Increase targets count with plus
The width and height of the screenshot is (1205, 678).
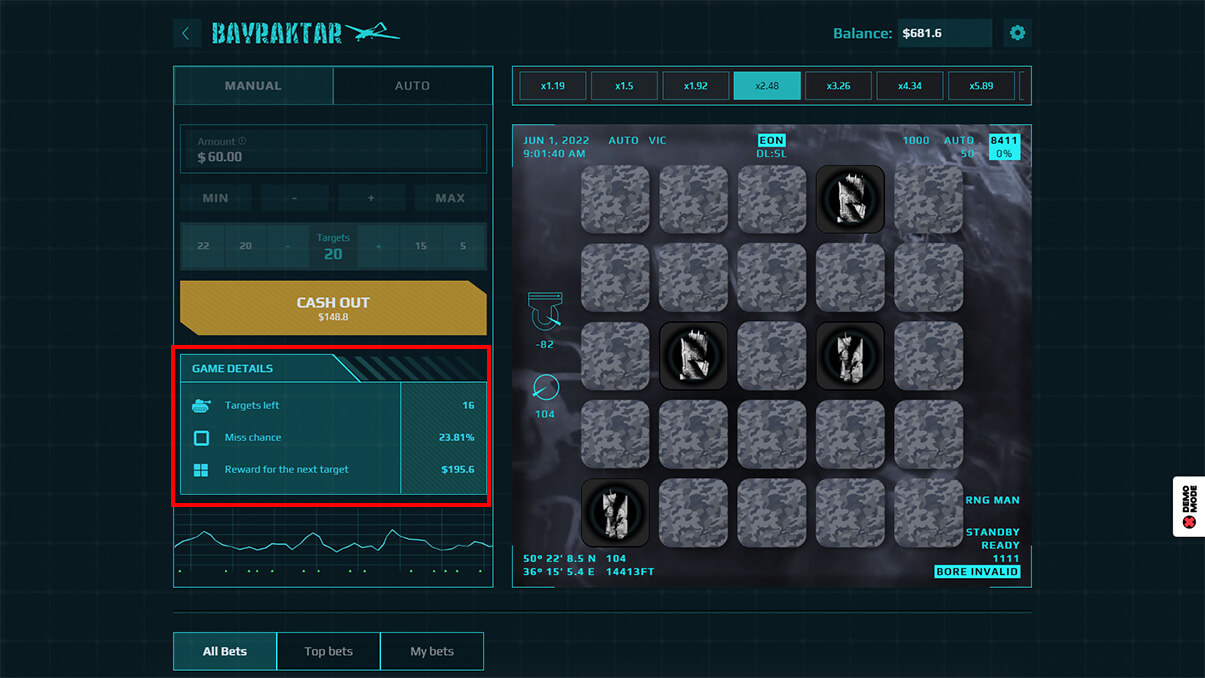pyautogui.click(x=379, y=246)
